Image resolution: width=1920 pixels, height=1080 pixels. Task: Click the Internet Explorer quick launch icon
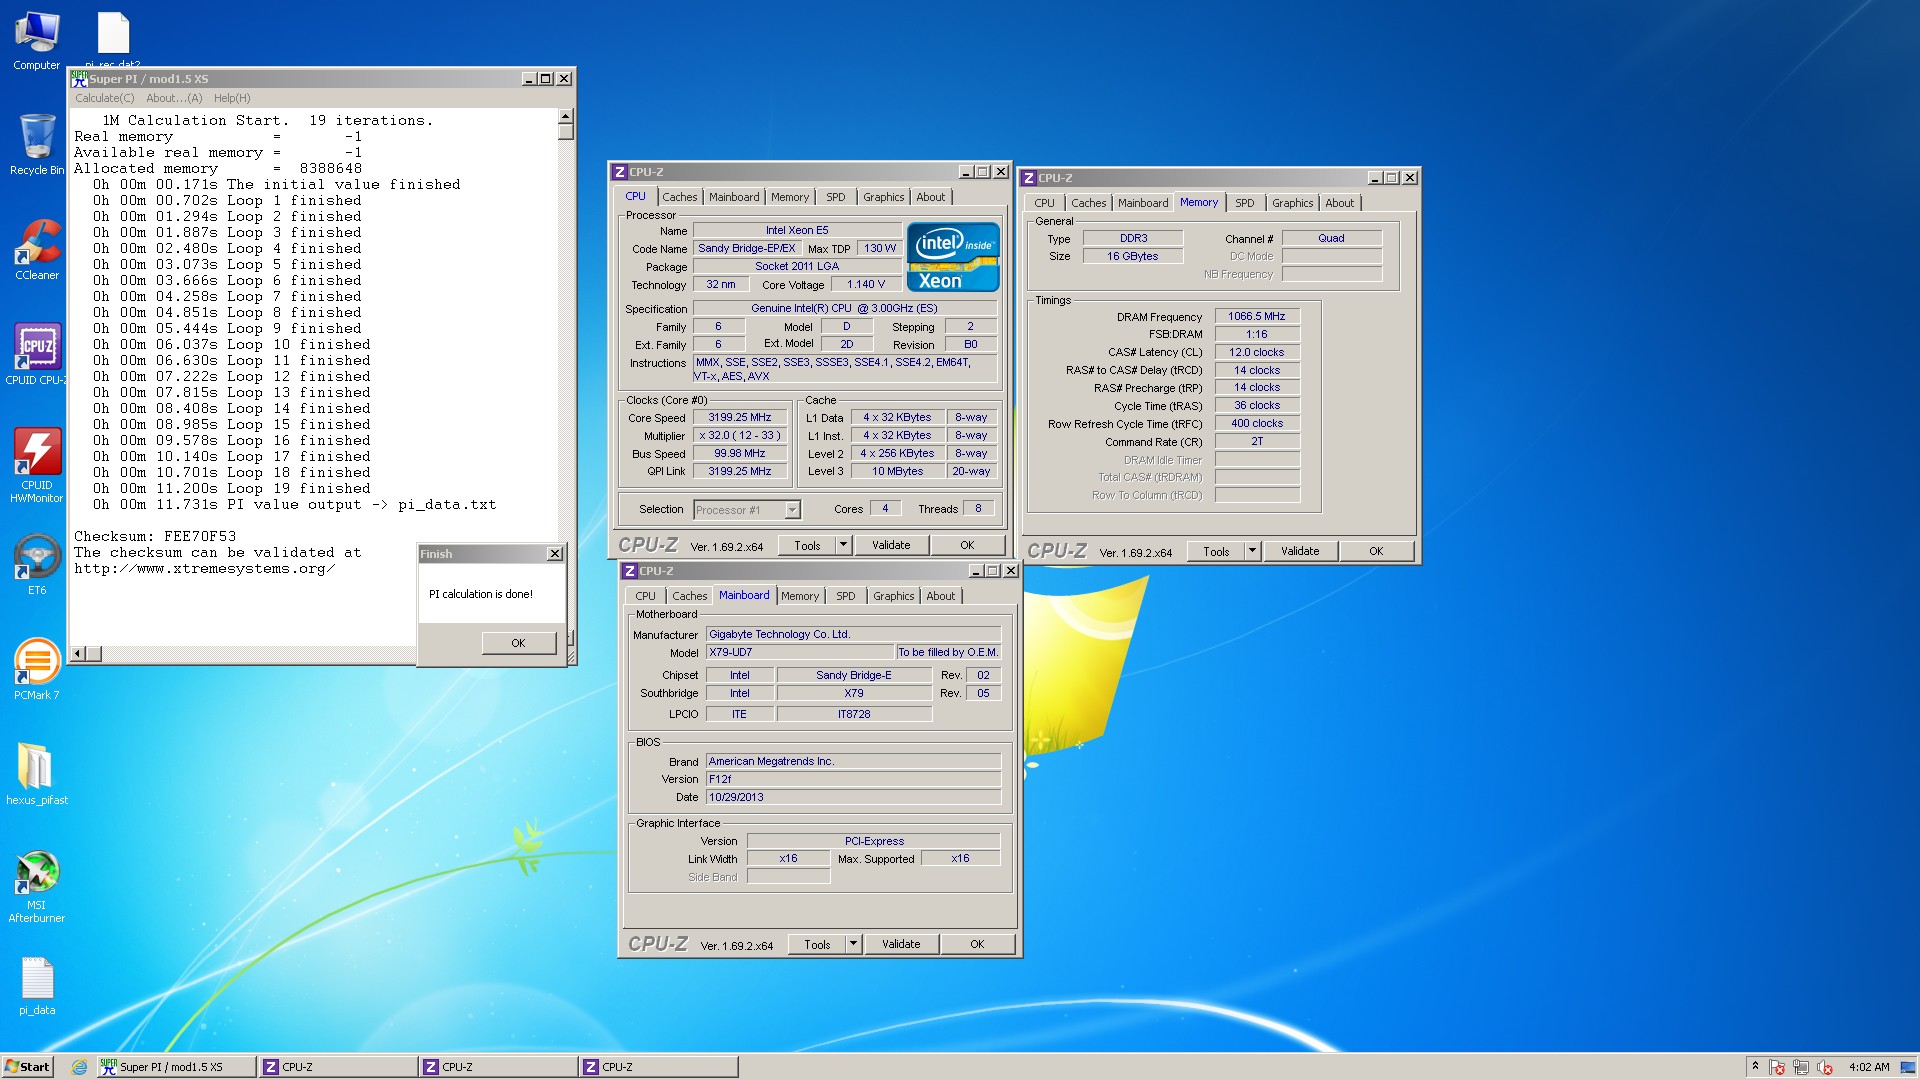tap(79, 1067)
